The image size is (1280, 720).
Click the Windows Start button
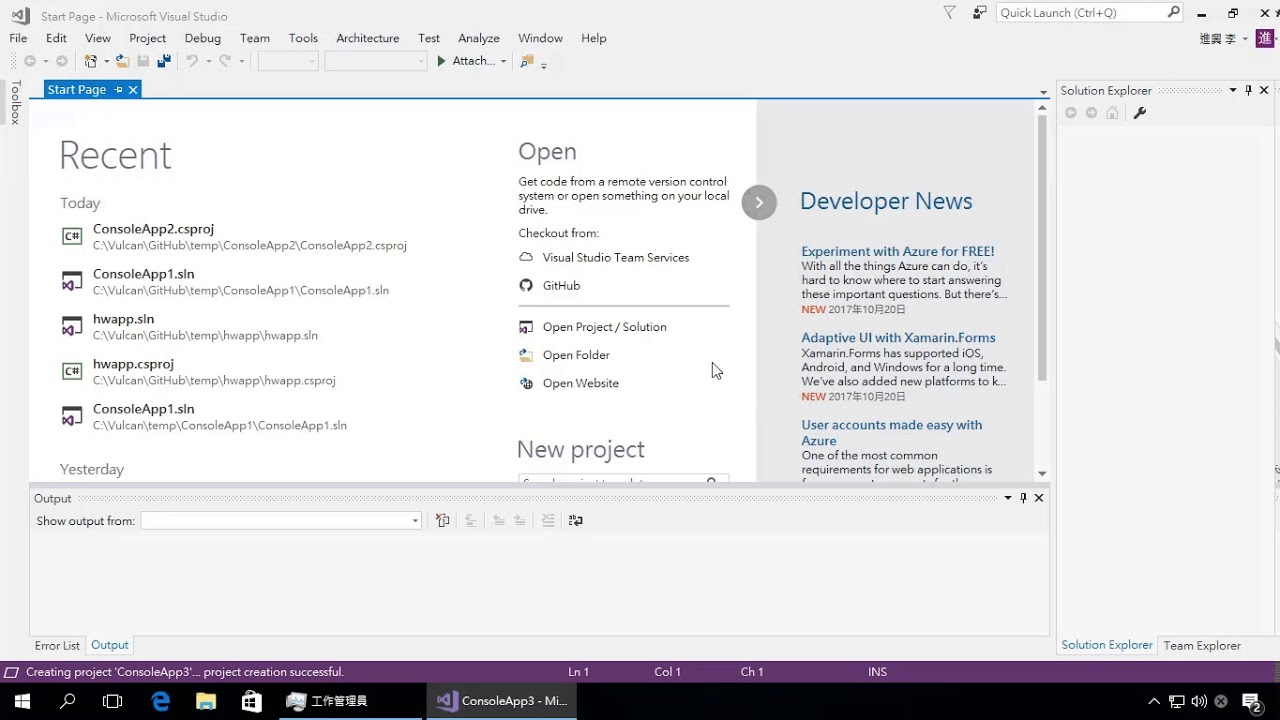click(22, 701)
